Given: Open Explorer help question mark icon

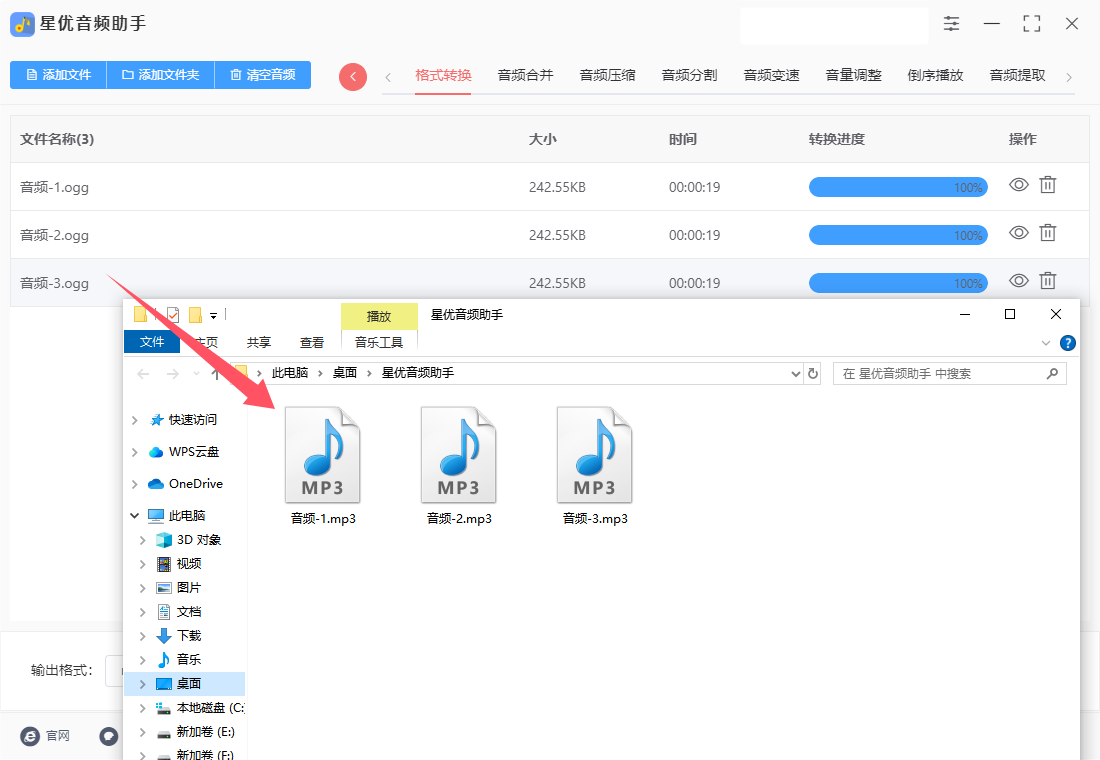Looking at the screenshot, I should [1068, 342].
